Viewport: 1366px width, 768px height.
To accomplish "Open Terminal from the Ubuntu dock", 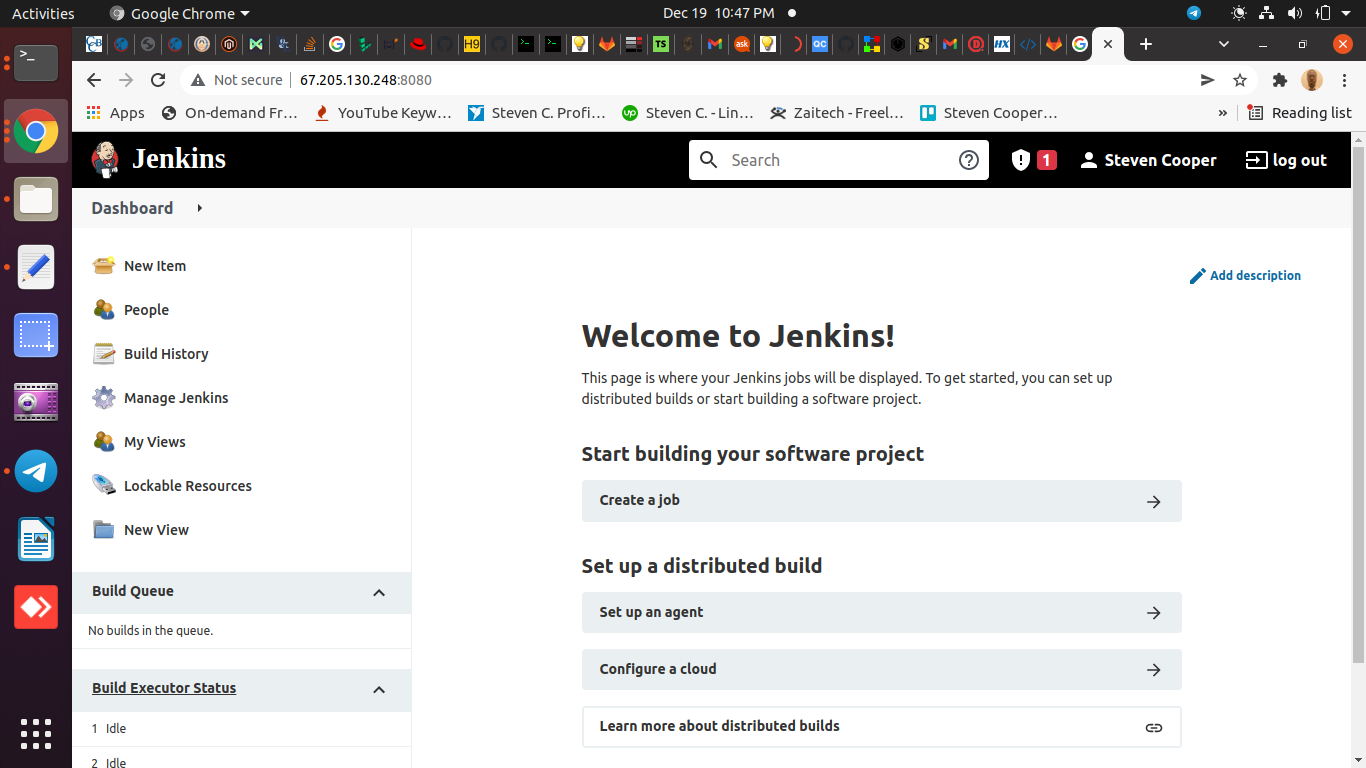I will pos(36,62).
